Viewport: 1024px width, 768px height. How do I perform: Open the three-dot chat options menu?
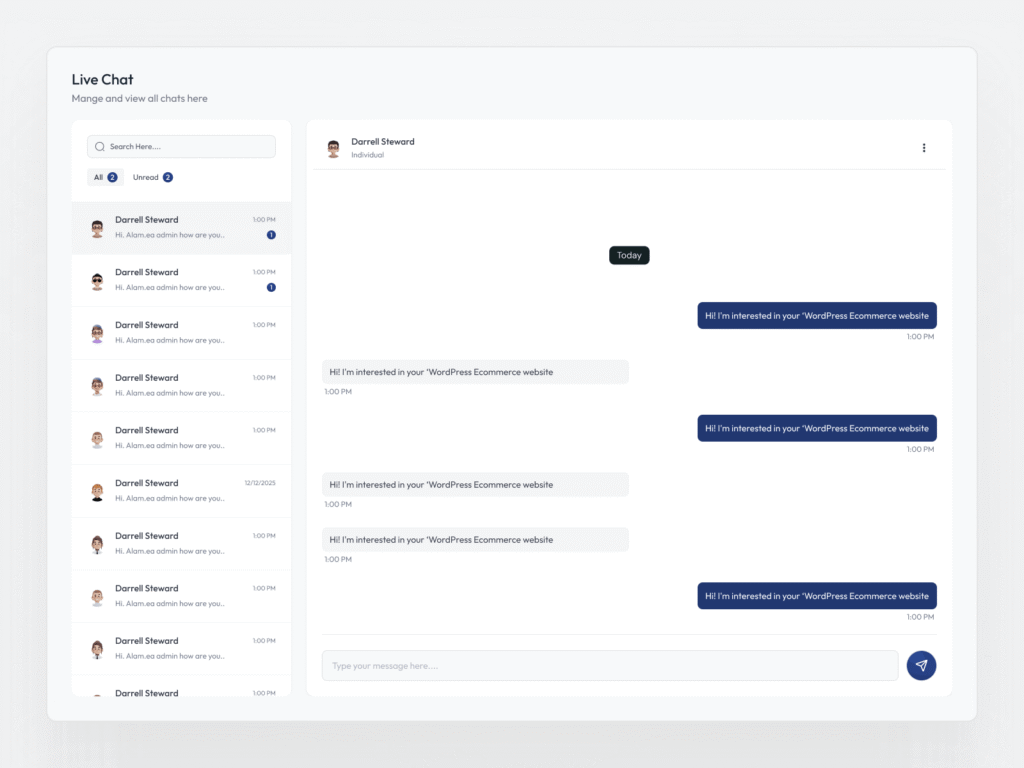pyautogui.click(x=923, y=148)
